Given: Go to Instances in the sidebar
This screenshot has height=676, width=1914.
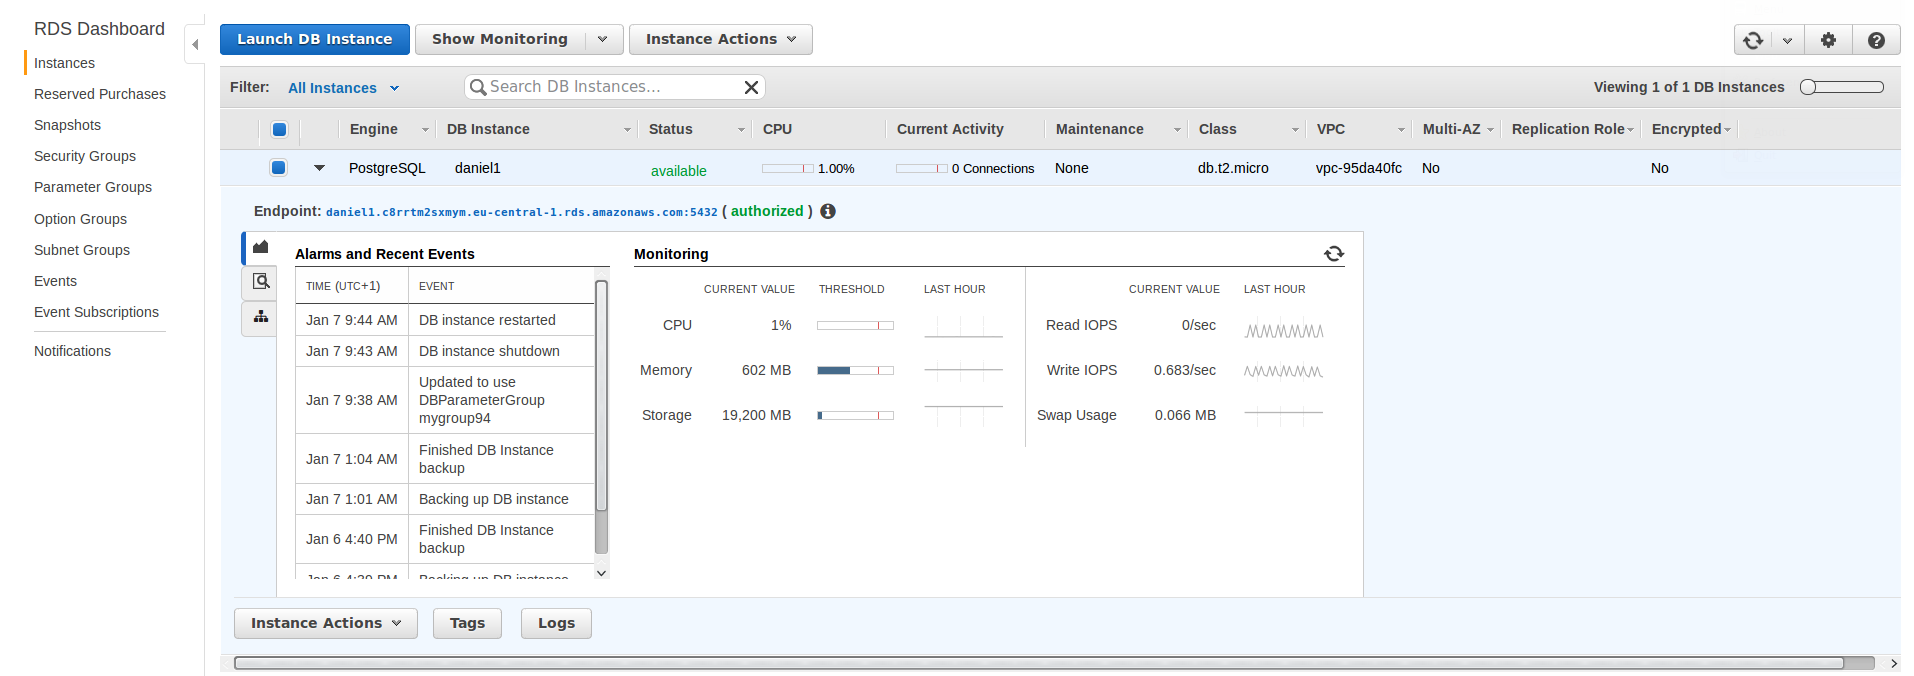Looking at the screenshot, I should pos(64,63).
